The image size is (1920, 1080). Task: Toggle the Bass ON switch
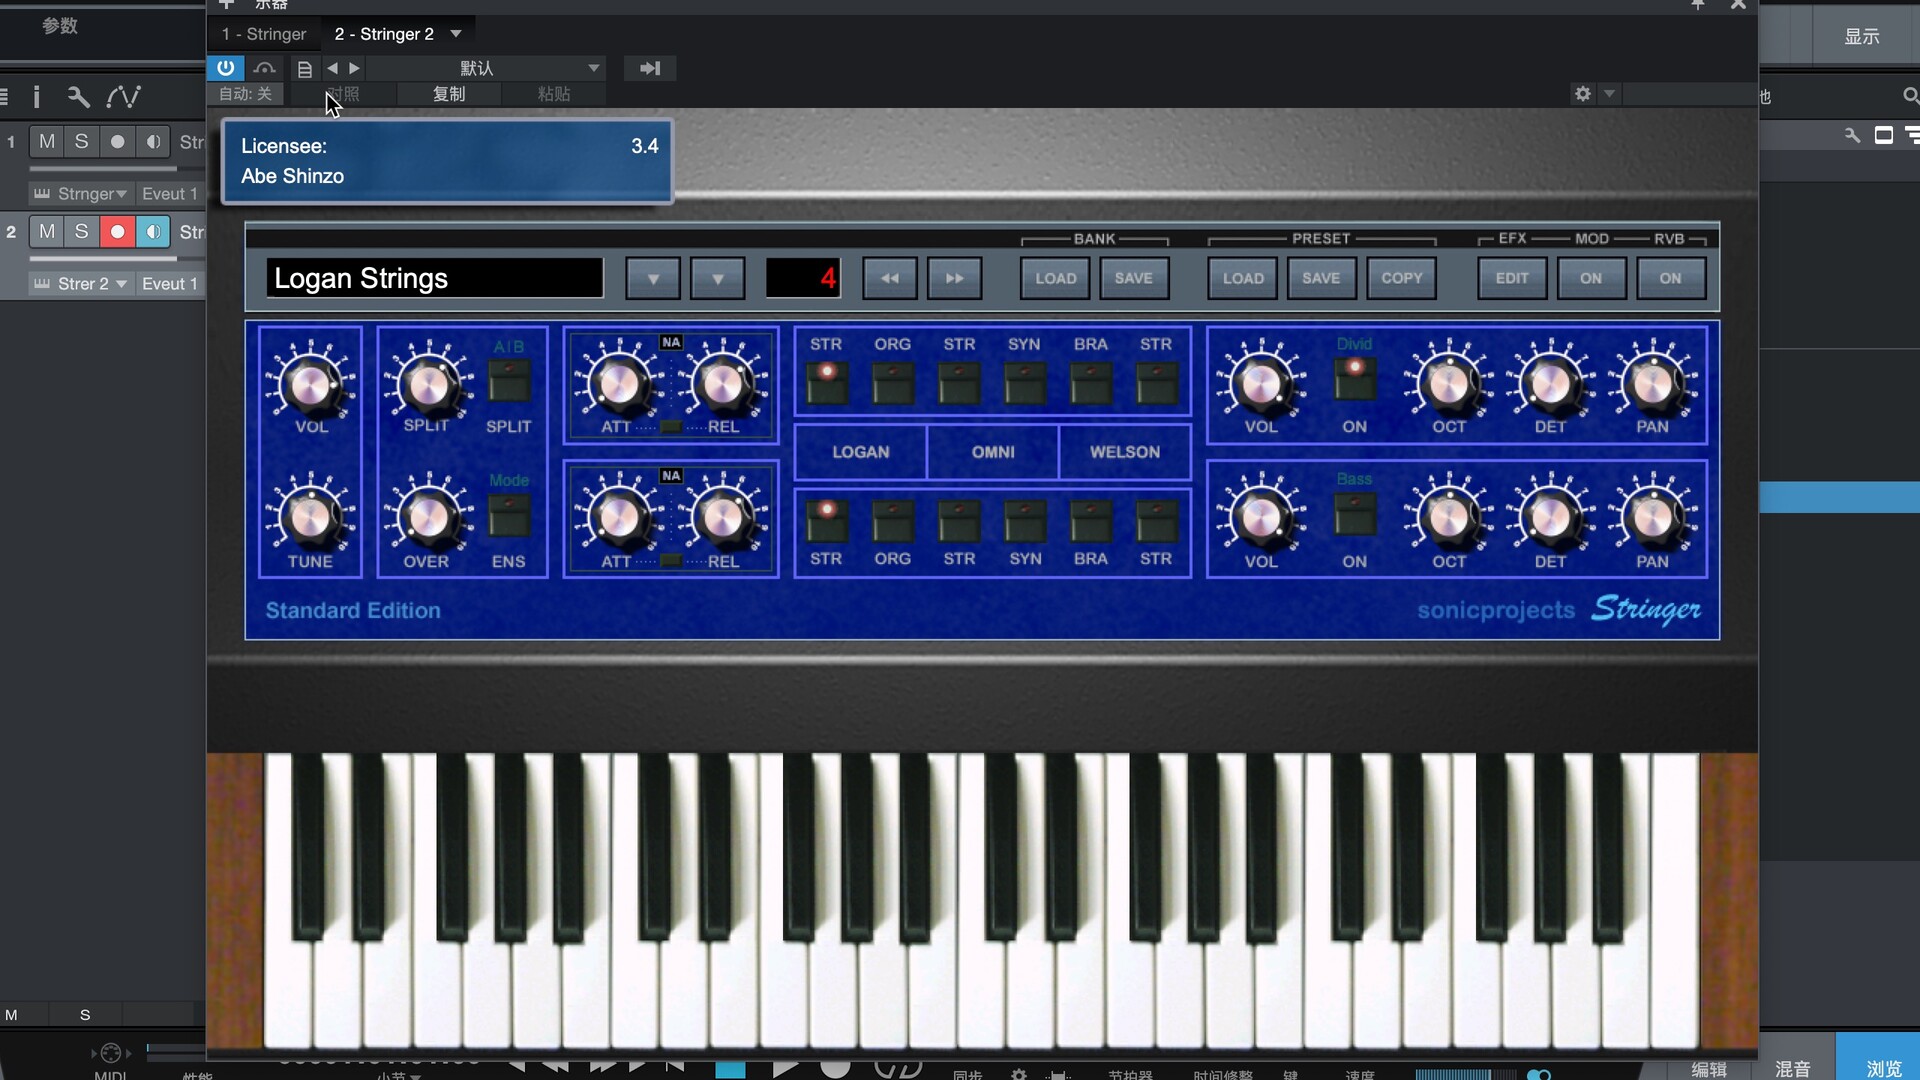[x=1354, y=516]
